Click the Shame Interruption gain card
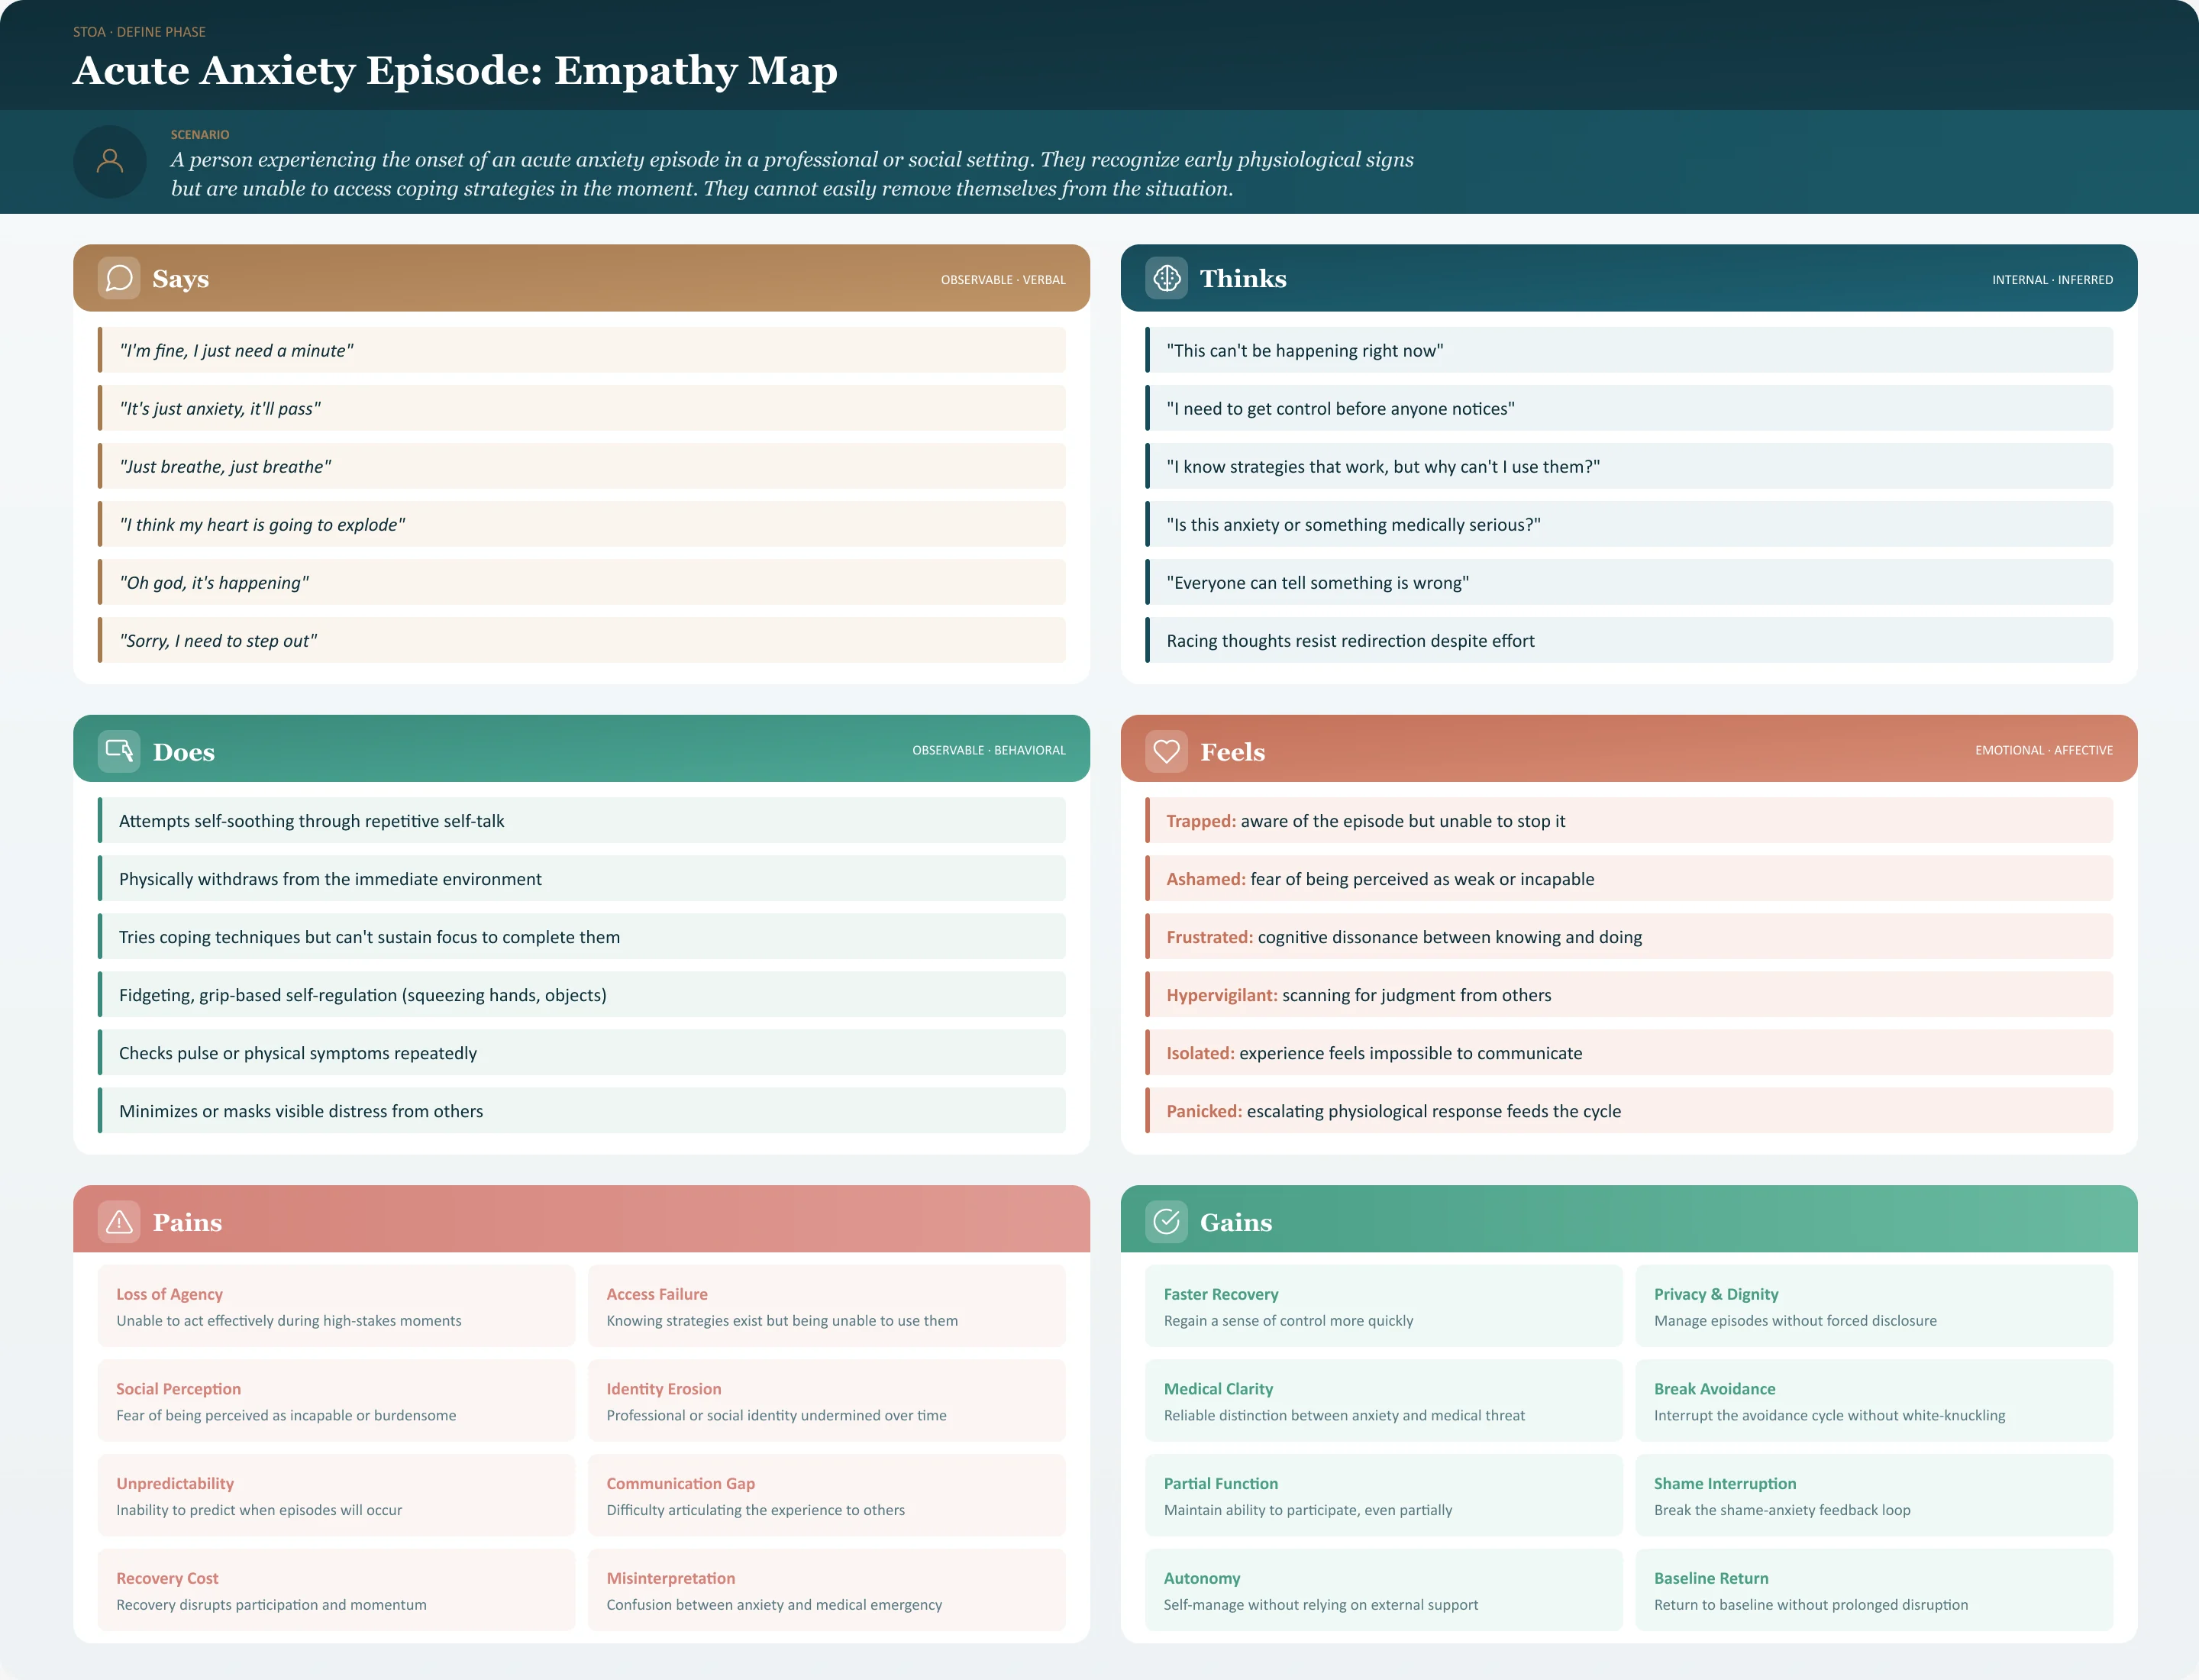 coord(1874,1495)
